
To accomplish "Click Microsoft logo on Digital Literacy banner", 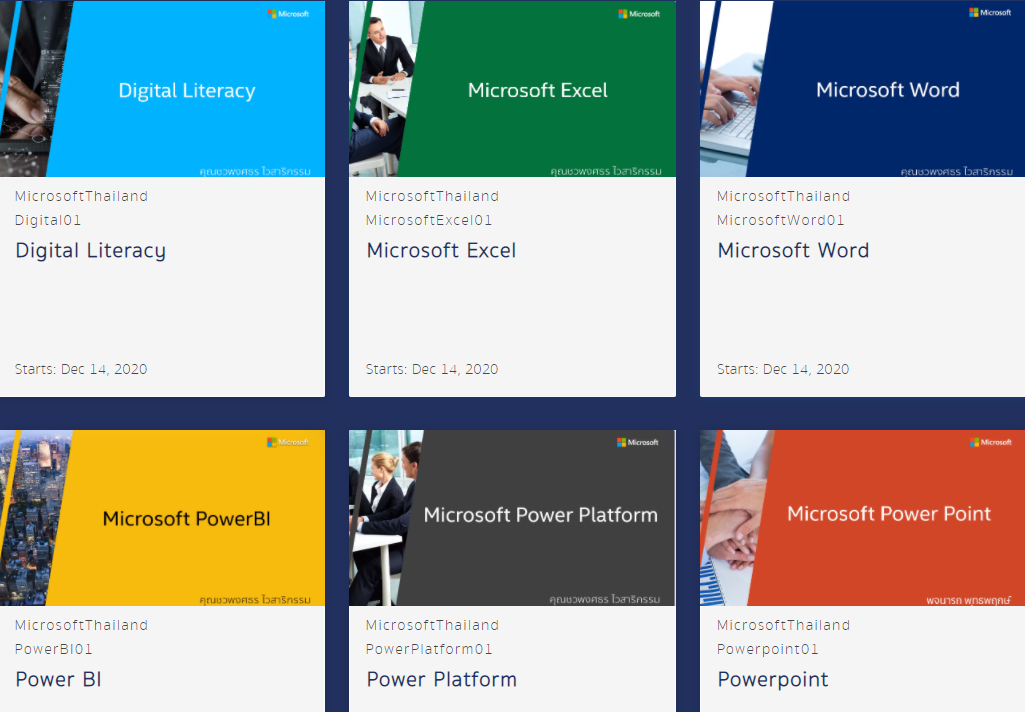I will pos(288,14).
